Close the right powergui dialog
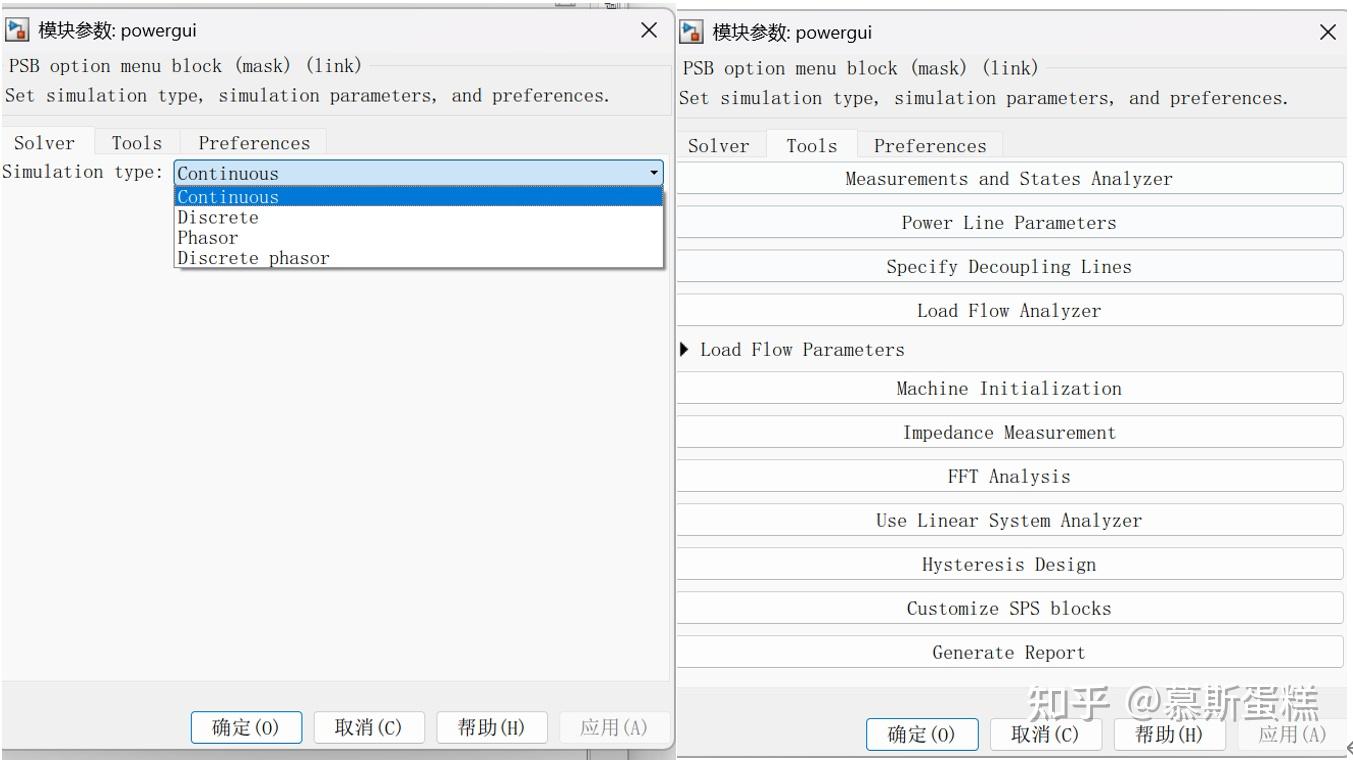This screenshot has height=760, width=1353. [x=1327, y=32]
